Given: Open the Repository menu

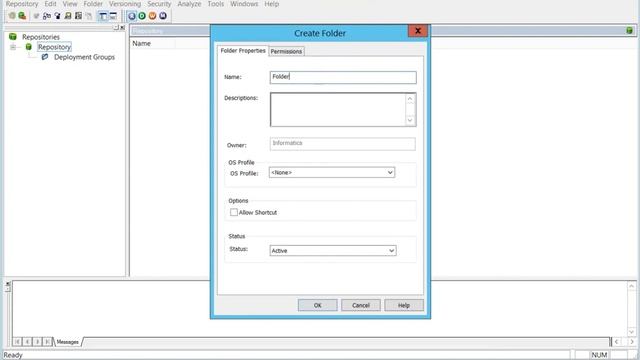Looking at the screenshot, I should 22,4.
